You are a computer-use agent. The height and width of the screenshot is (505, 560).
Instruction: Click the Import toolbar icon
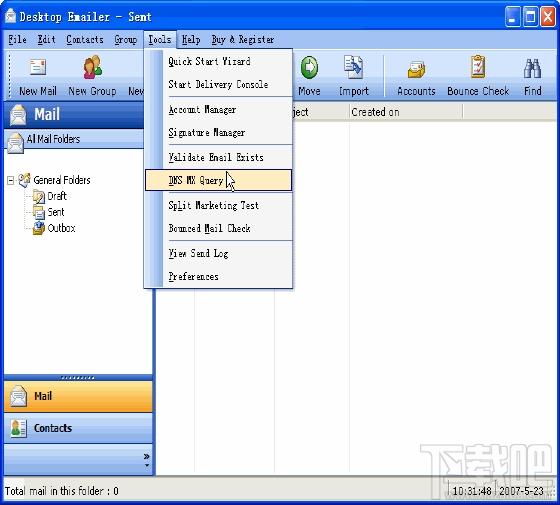click(354, 67)
